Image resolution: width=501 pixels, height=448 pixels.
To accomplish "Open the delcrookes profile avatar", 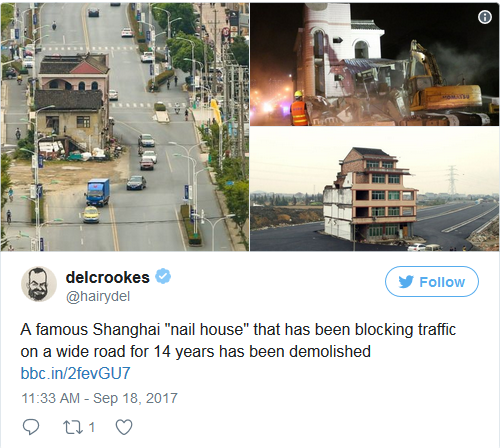I will [x=39, y=284].
